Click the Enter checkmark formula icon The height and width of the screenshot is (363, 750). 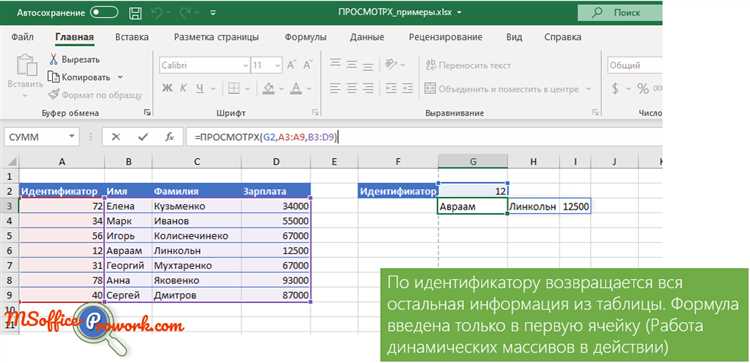[x=143, y=137]
